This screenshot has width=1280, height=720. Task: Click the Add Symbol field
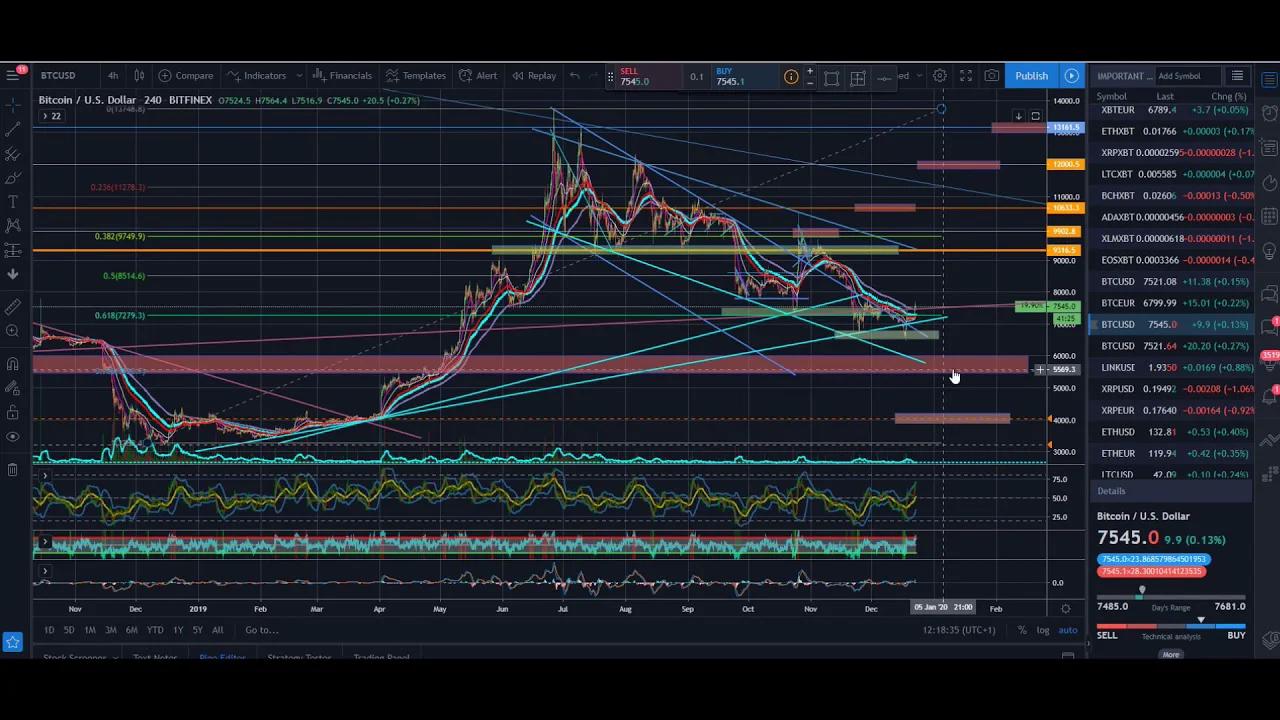(1187, 76)
